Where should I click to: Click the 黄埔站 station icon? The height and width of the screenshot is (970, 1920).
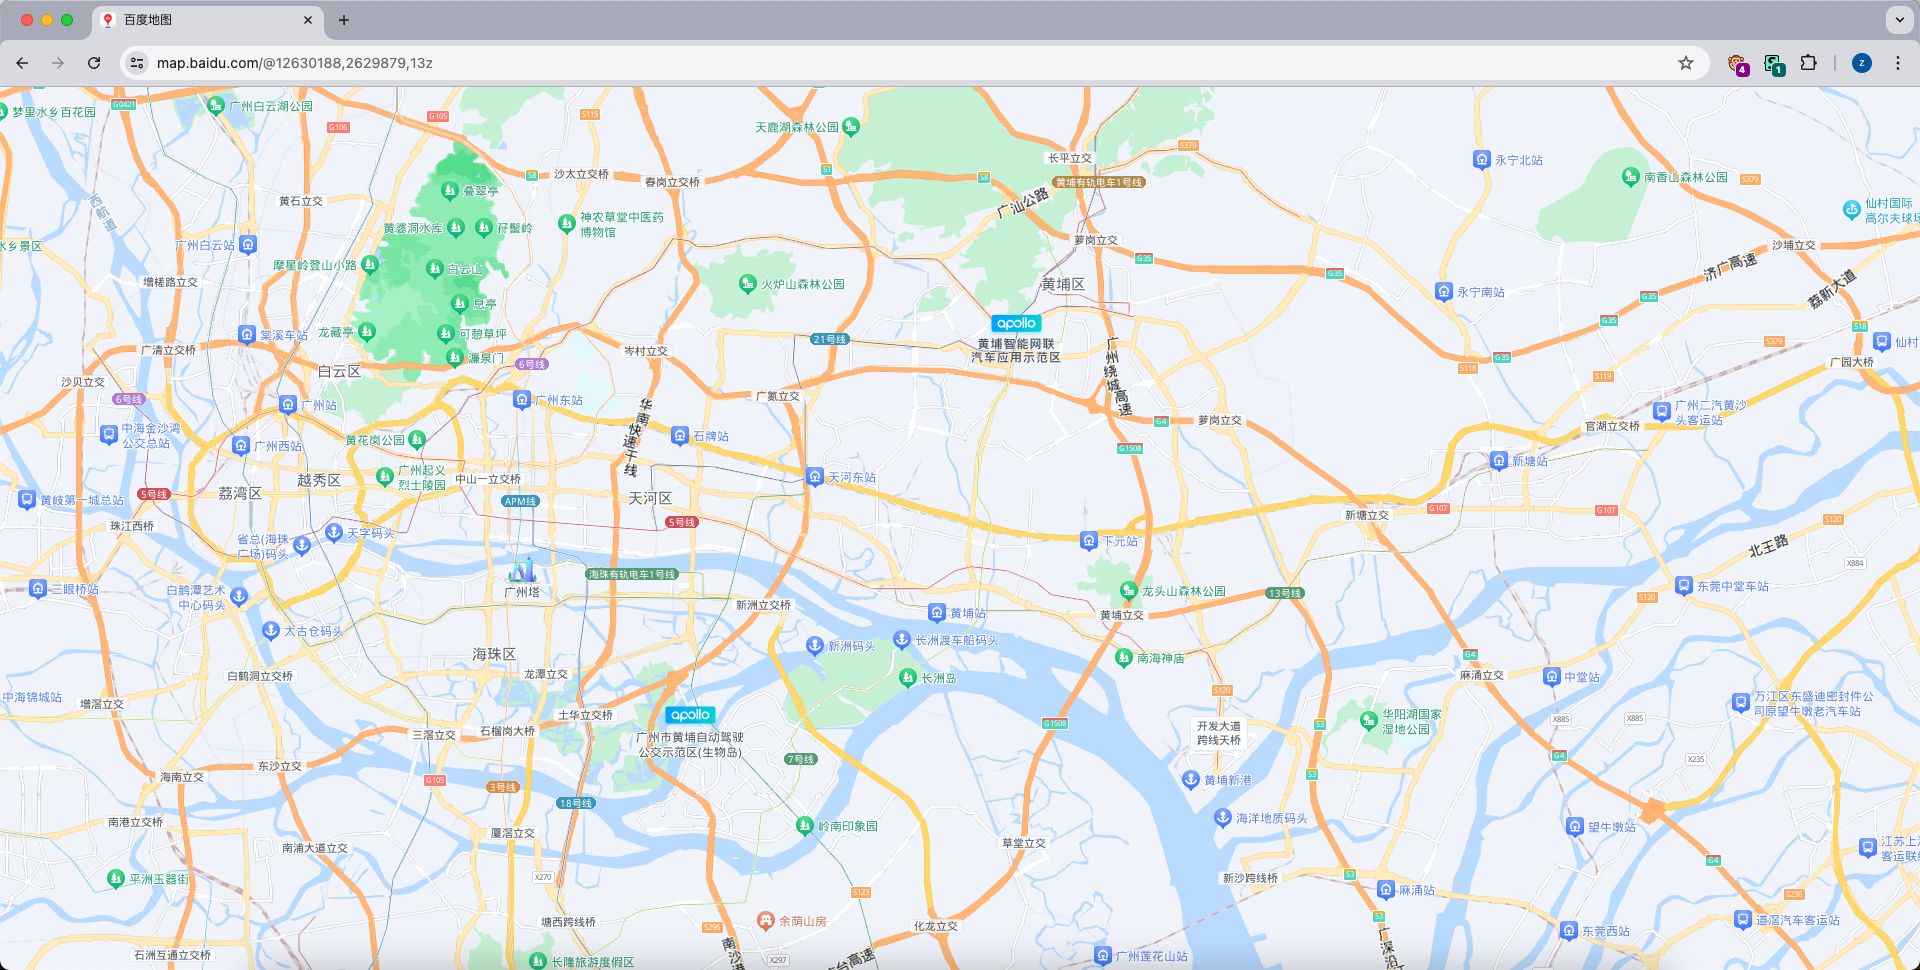pos(936,613)
